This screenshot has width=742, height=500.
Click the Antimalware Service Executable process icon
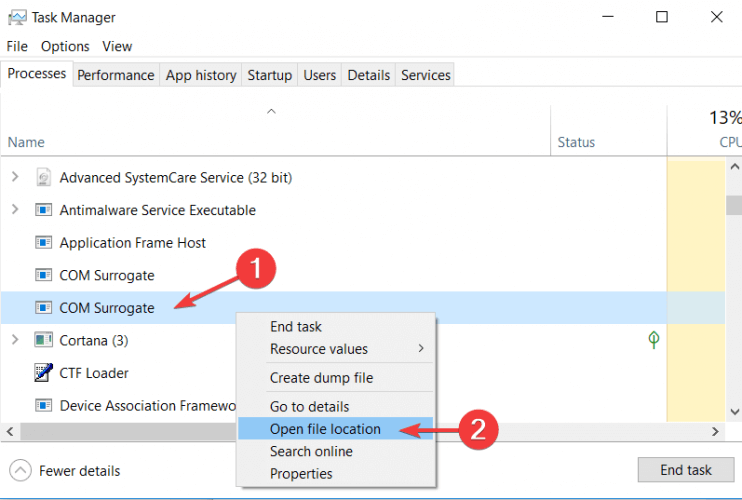point(44,210)
